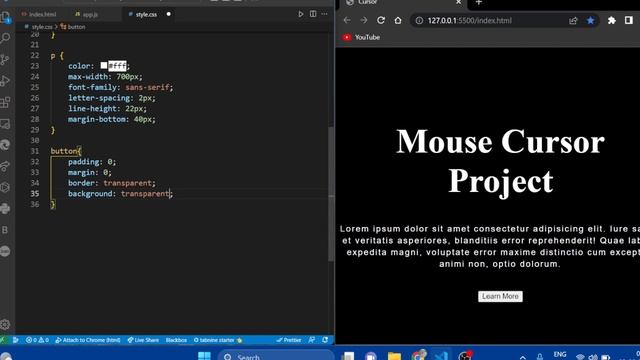
Task: Open Explorer in VS Code activity bar
Action: click(5, 17)
